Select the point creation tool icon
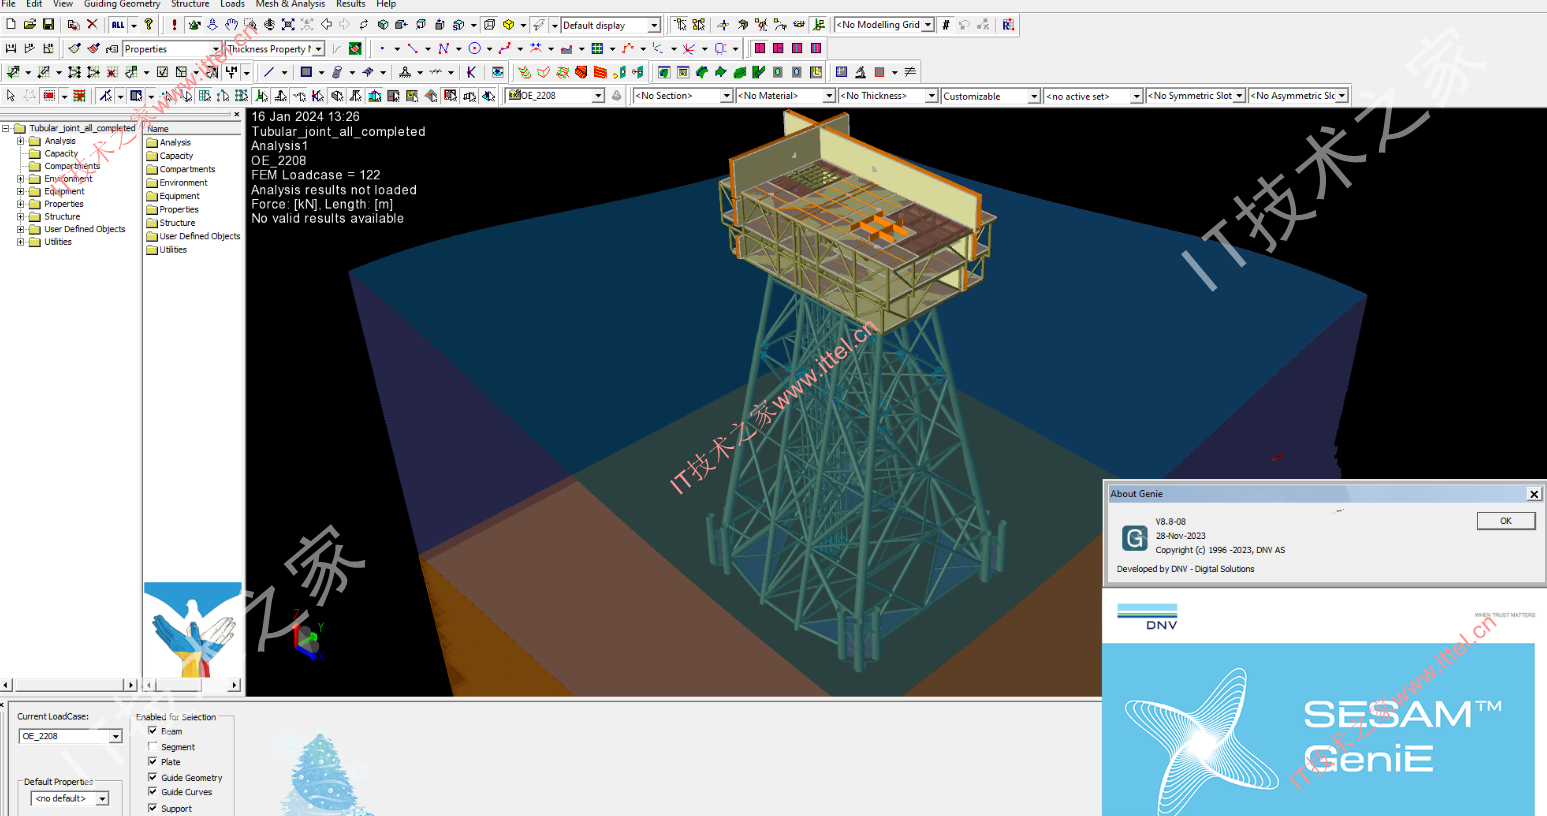Viewport: 1547px width, 816px height. (382, 48)
